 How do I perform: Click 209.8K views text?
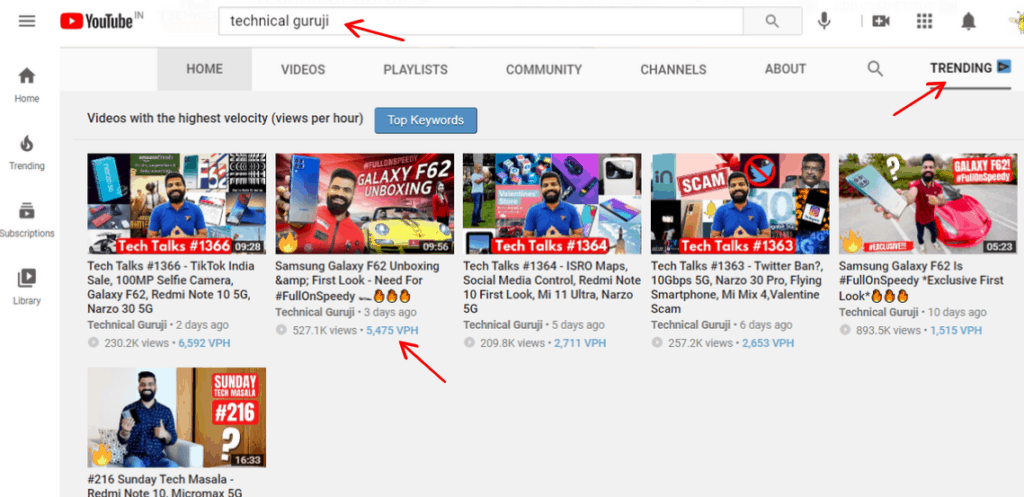click(512, 343)
